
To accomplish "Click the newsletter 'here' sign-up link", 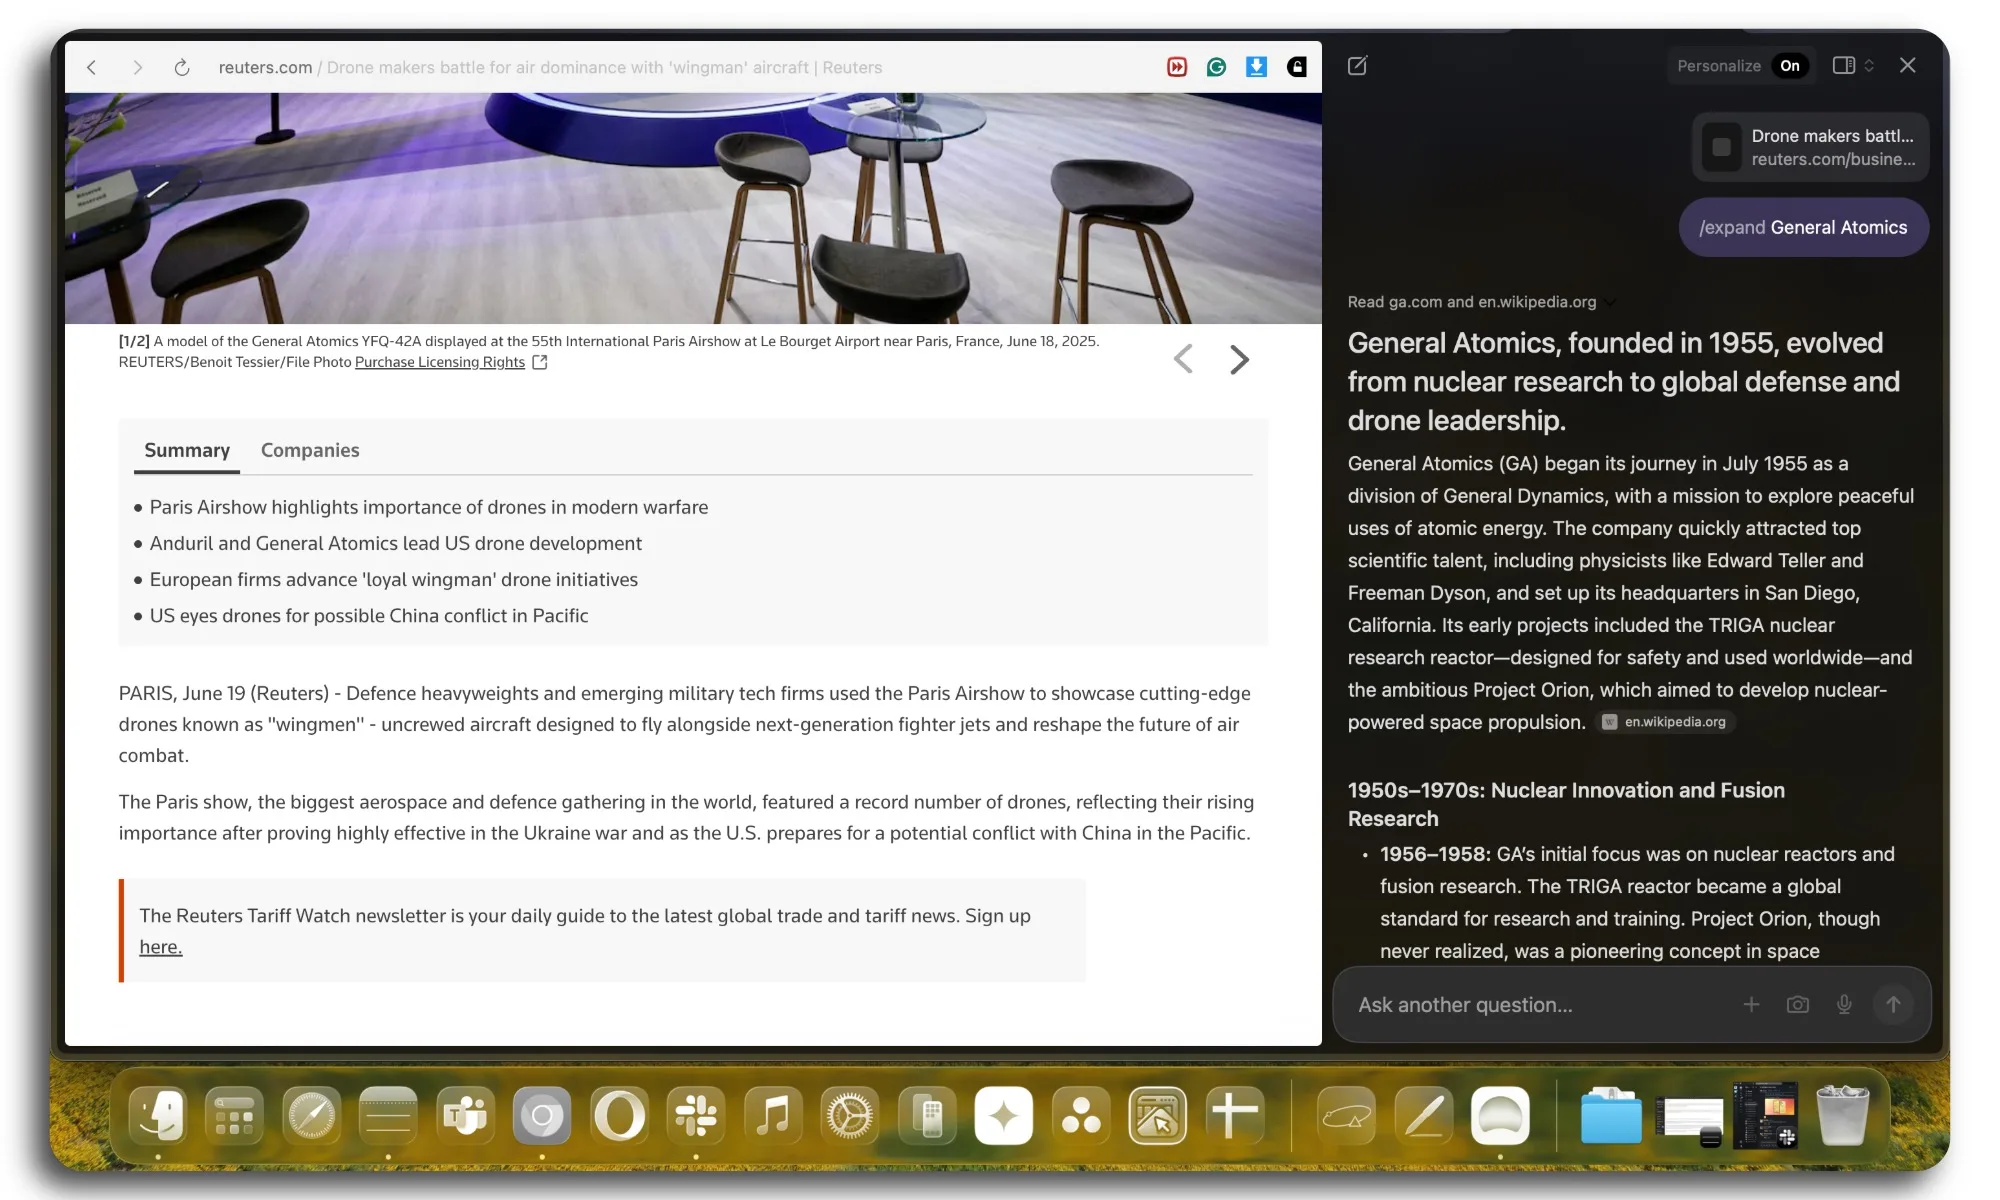I will [160, 947].
